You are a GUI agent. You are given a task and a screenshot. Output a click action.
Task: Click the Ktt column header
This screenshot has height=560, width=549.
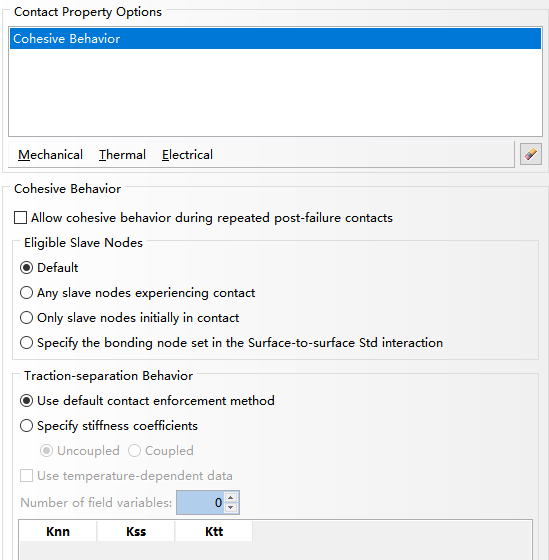[x=214, y=531]
